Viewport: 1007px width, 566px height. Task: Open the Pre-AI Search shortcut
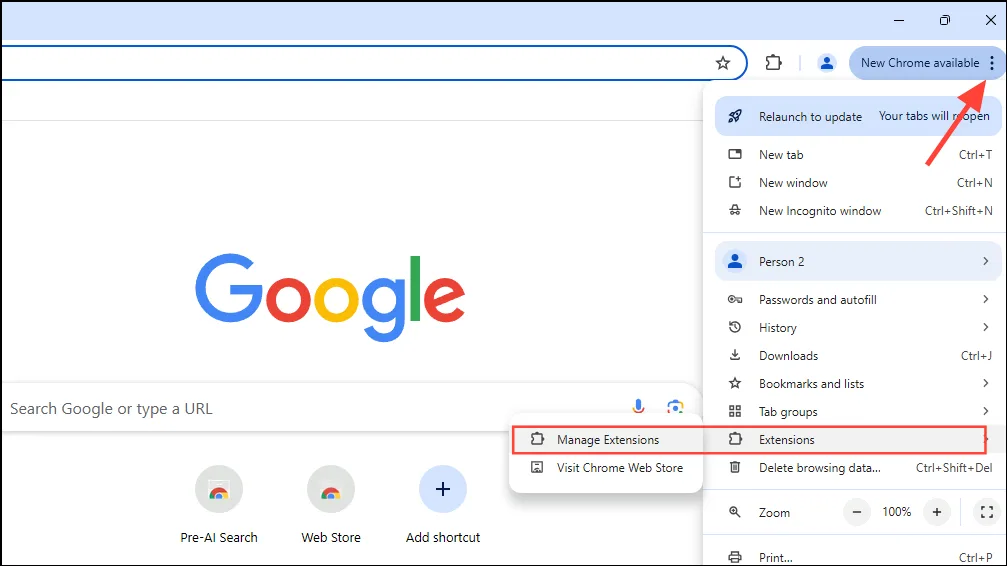pyautogui.click(x=219, y=505)
